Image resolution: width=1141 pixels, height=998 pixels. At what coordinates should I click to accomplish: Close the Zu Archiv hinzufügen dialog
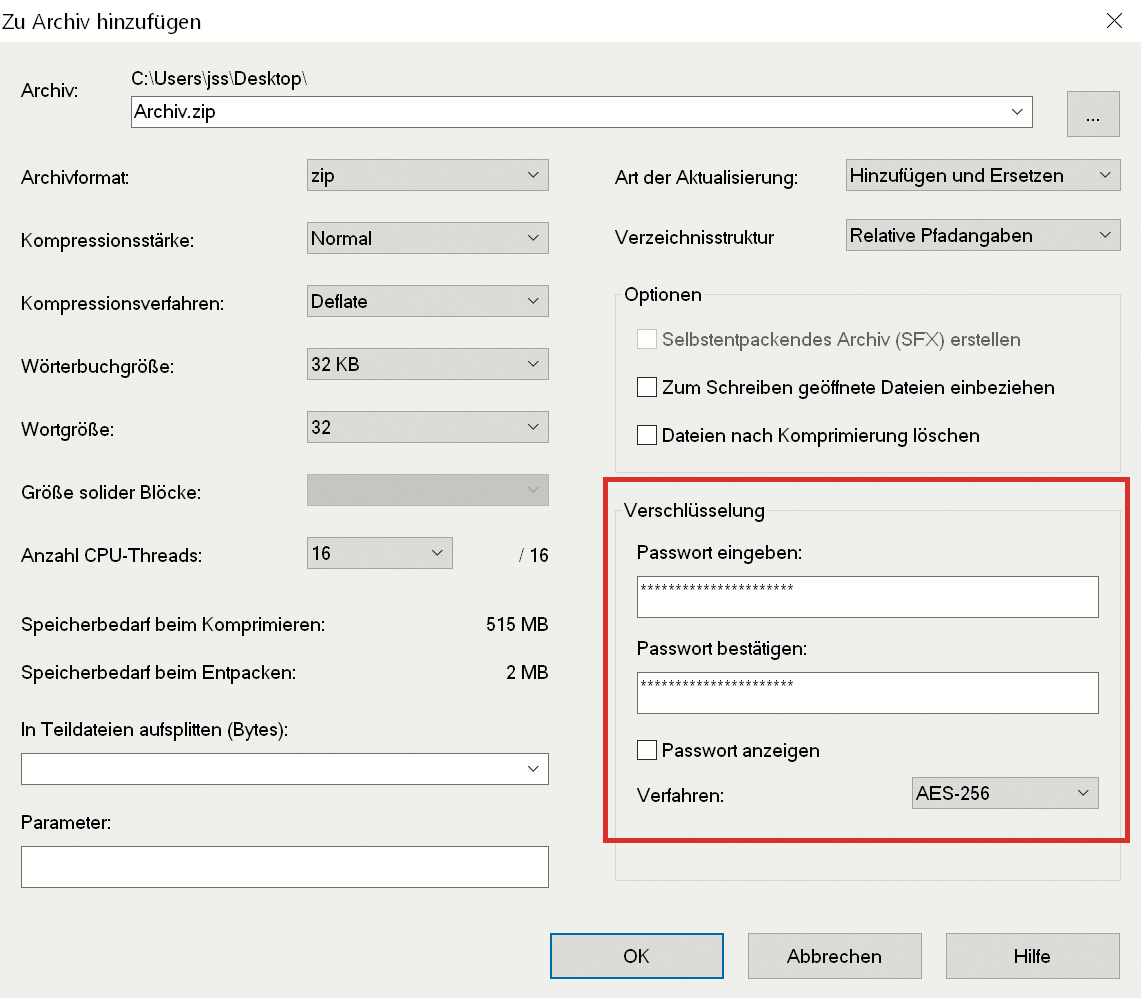click(1113, 19)
